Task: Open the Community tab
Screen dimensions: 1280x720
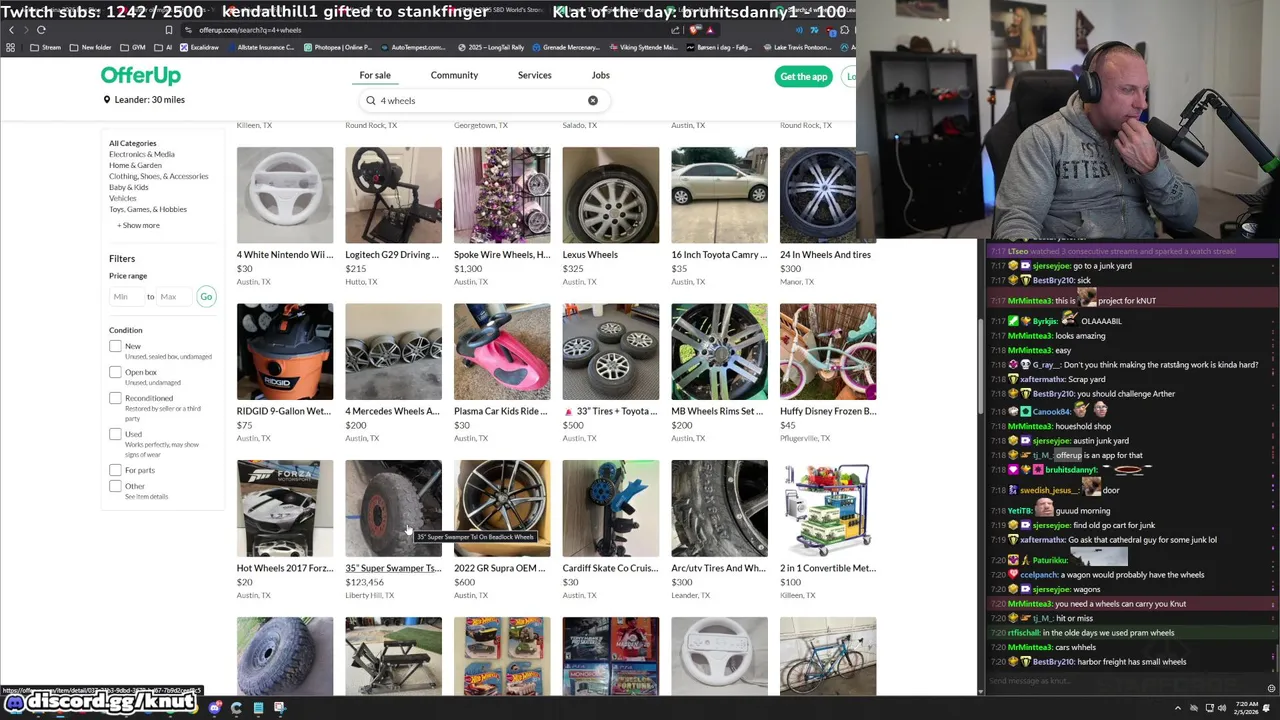Action: pos(454,75)
